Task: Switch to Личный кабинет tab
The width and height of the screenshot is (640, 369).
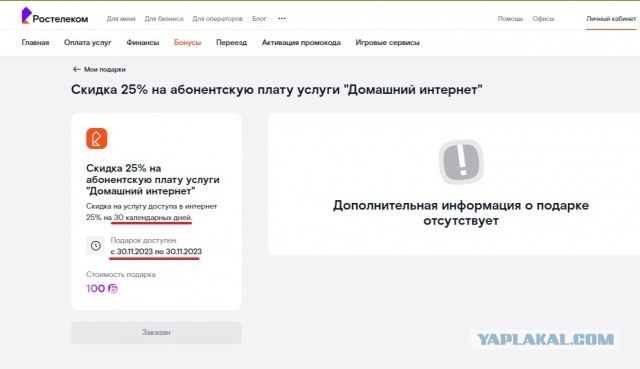Action: tap(611, 19)
